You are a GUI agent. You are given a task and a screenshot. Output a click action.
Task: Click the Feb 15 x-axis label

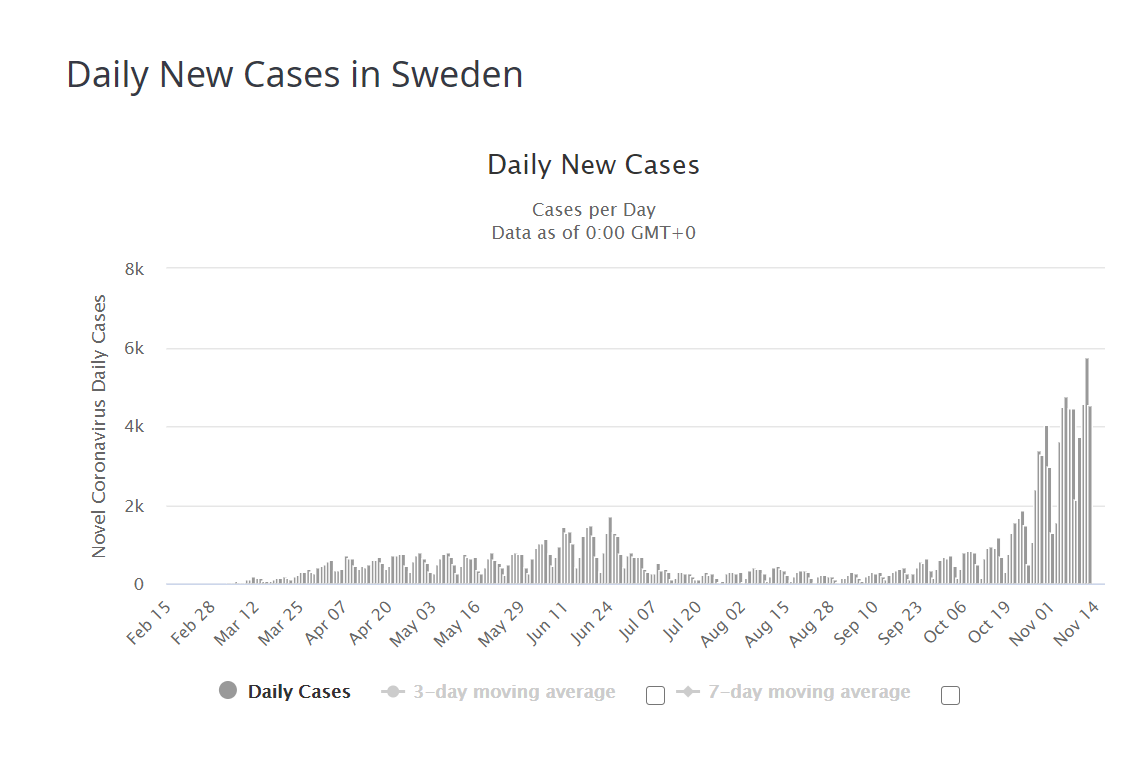[x=147, y=623]
